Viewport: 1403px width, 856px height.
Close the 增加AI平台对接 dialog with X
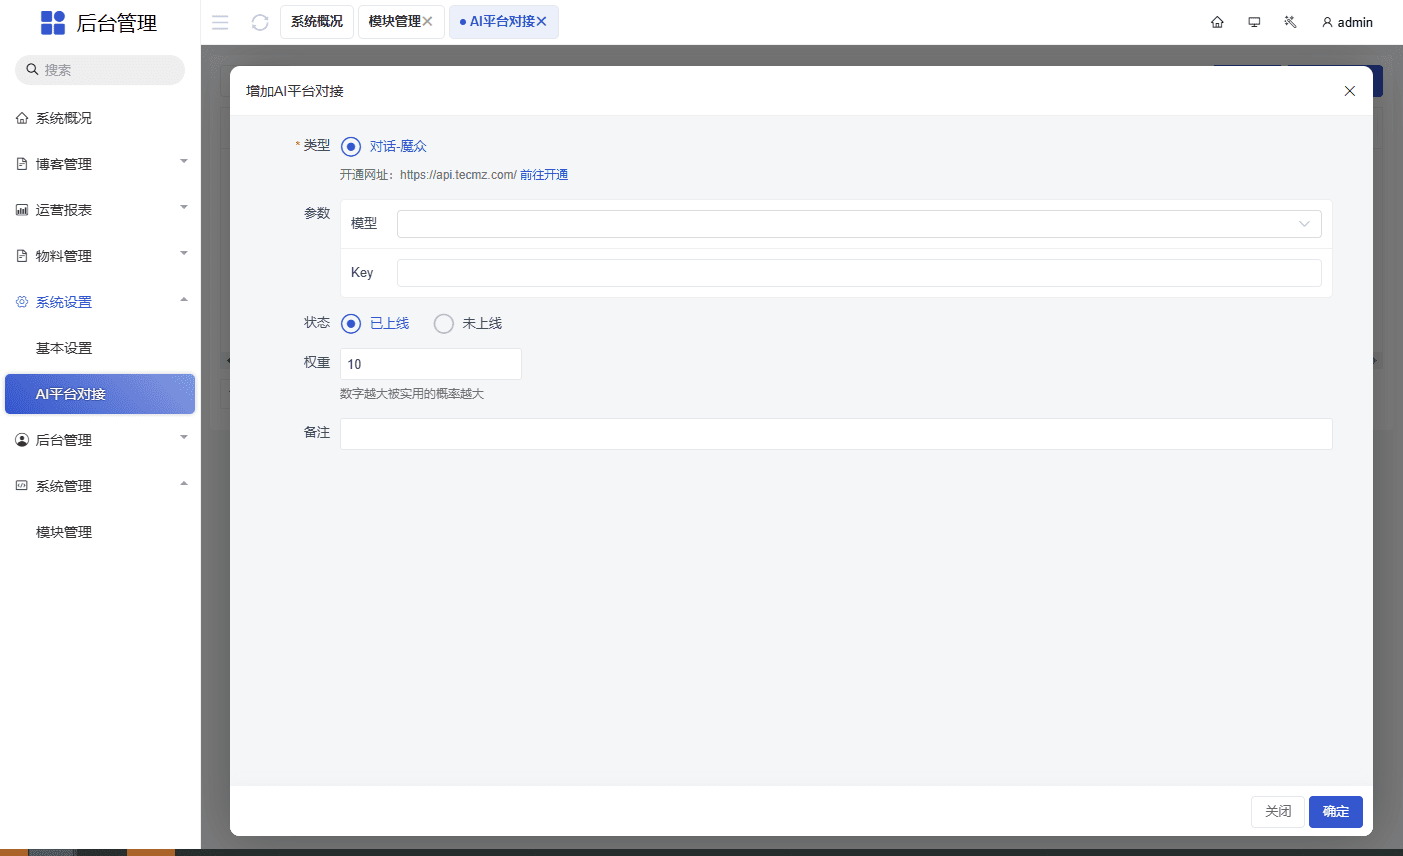pyautogui.click(x=1349, y=91)
